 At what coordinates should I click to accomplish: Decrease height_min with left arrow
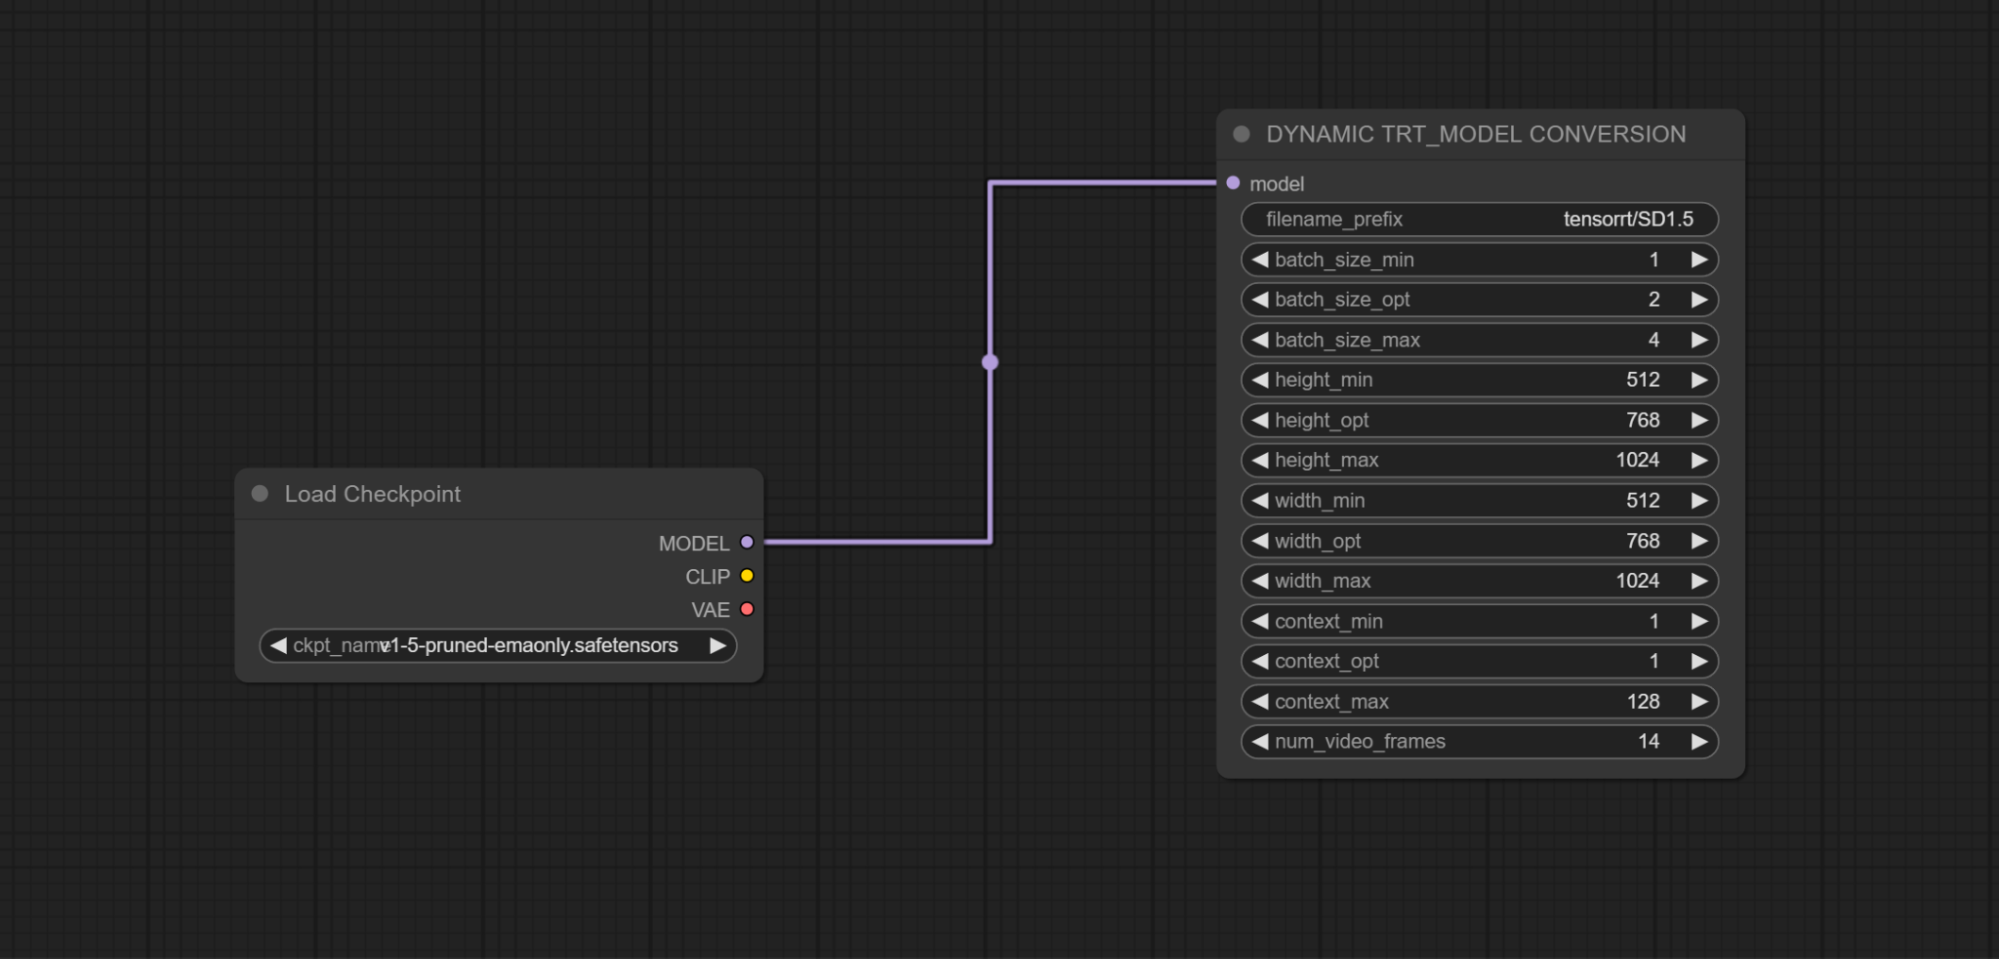tap(1260, 380)
